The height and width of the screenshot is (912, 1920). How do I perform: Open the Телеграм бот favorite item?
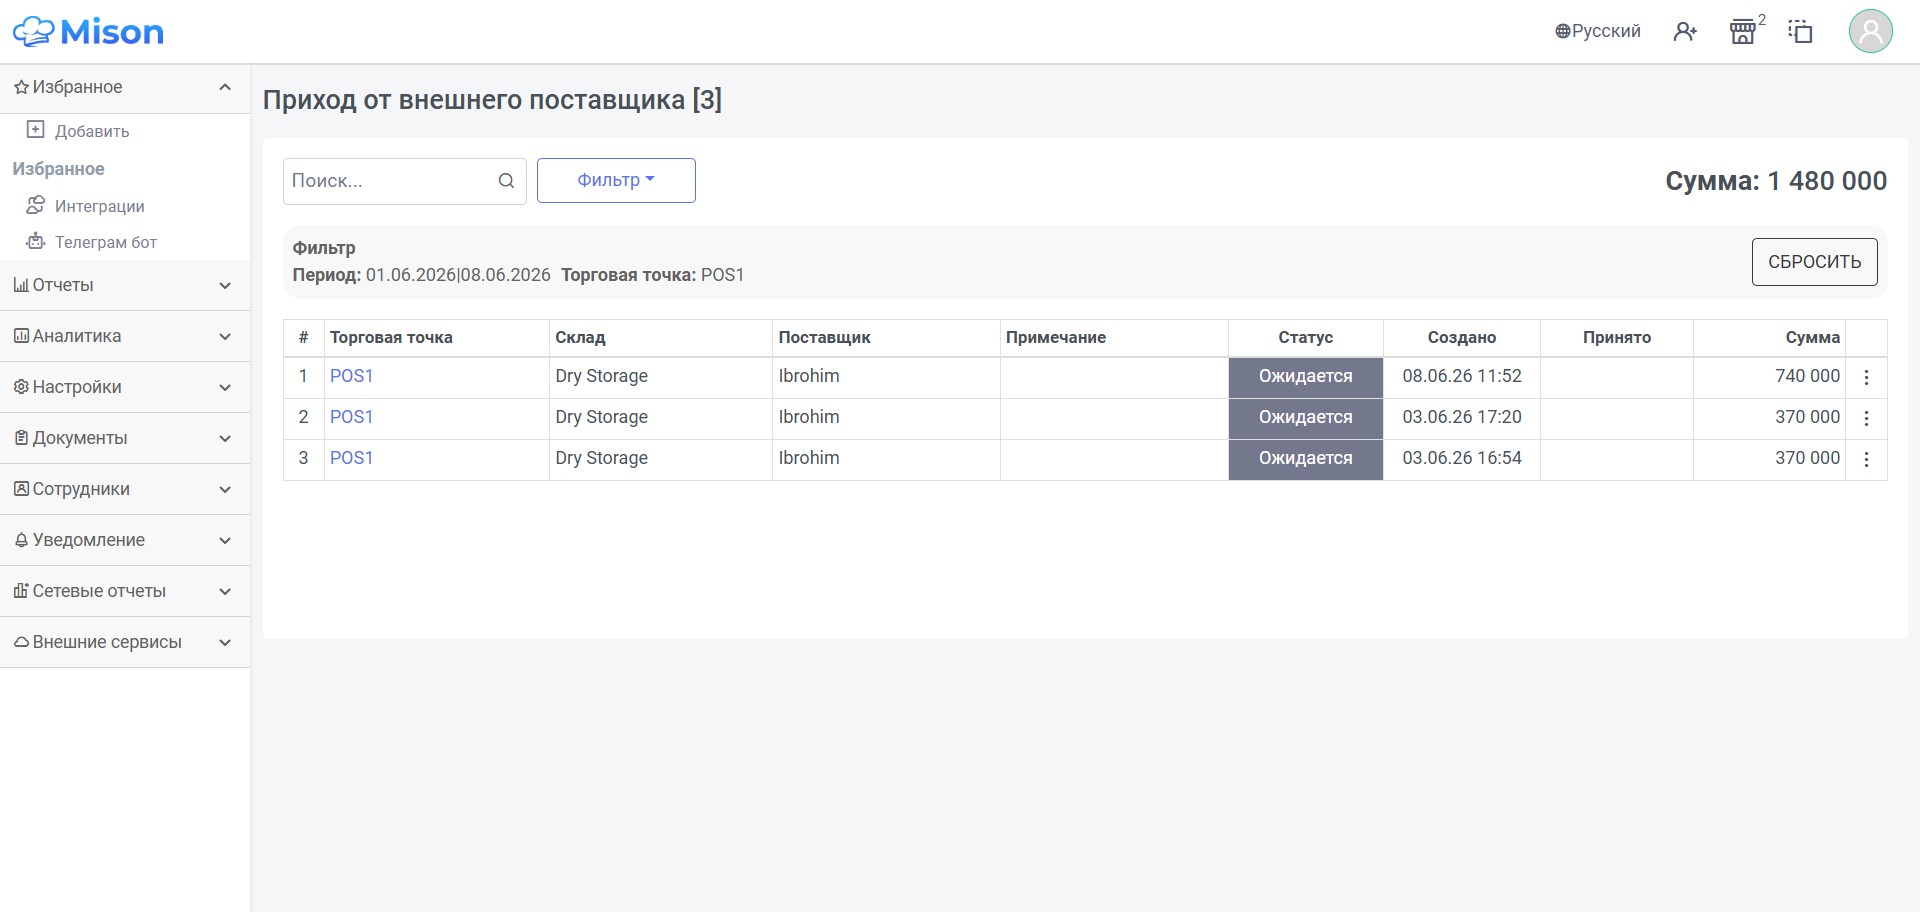coord(105,242)
